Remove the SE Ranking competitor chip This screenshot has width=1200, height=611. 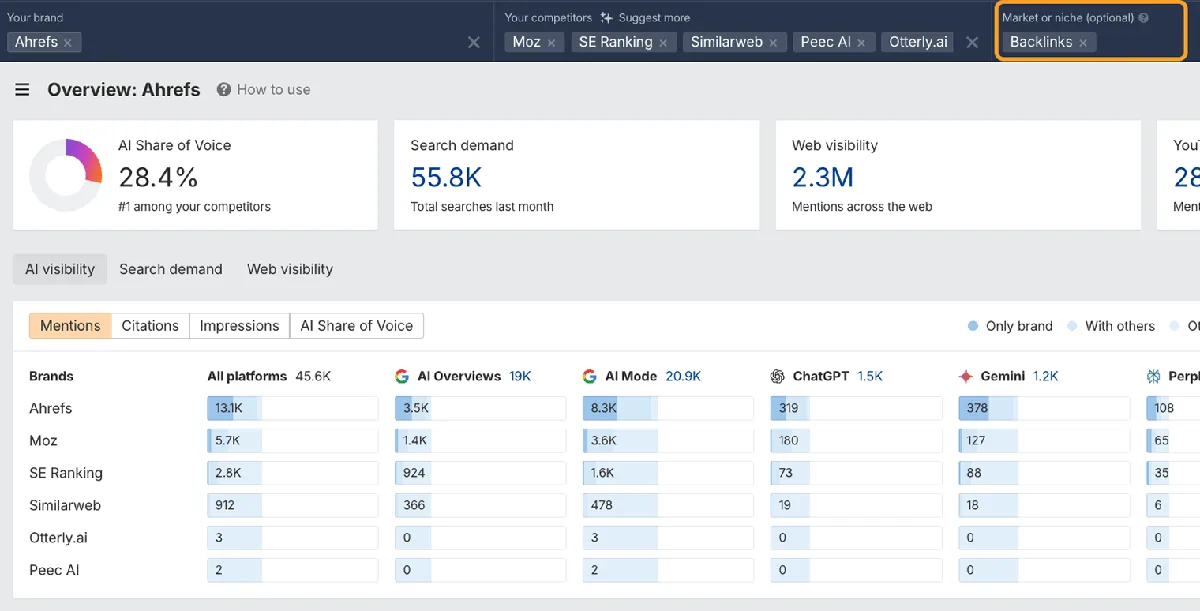point(663,43)
